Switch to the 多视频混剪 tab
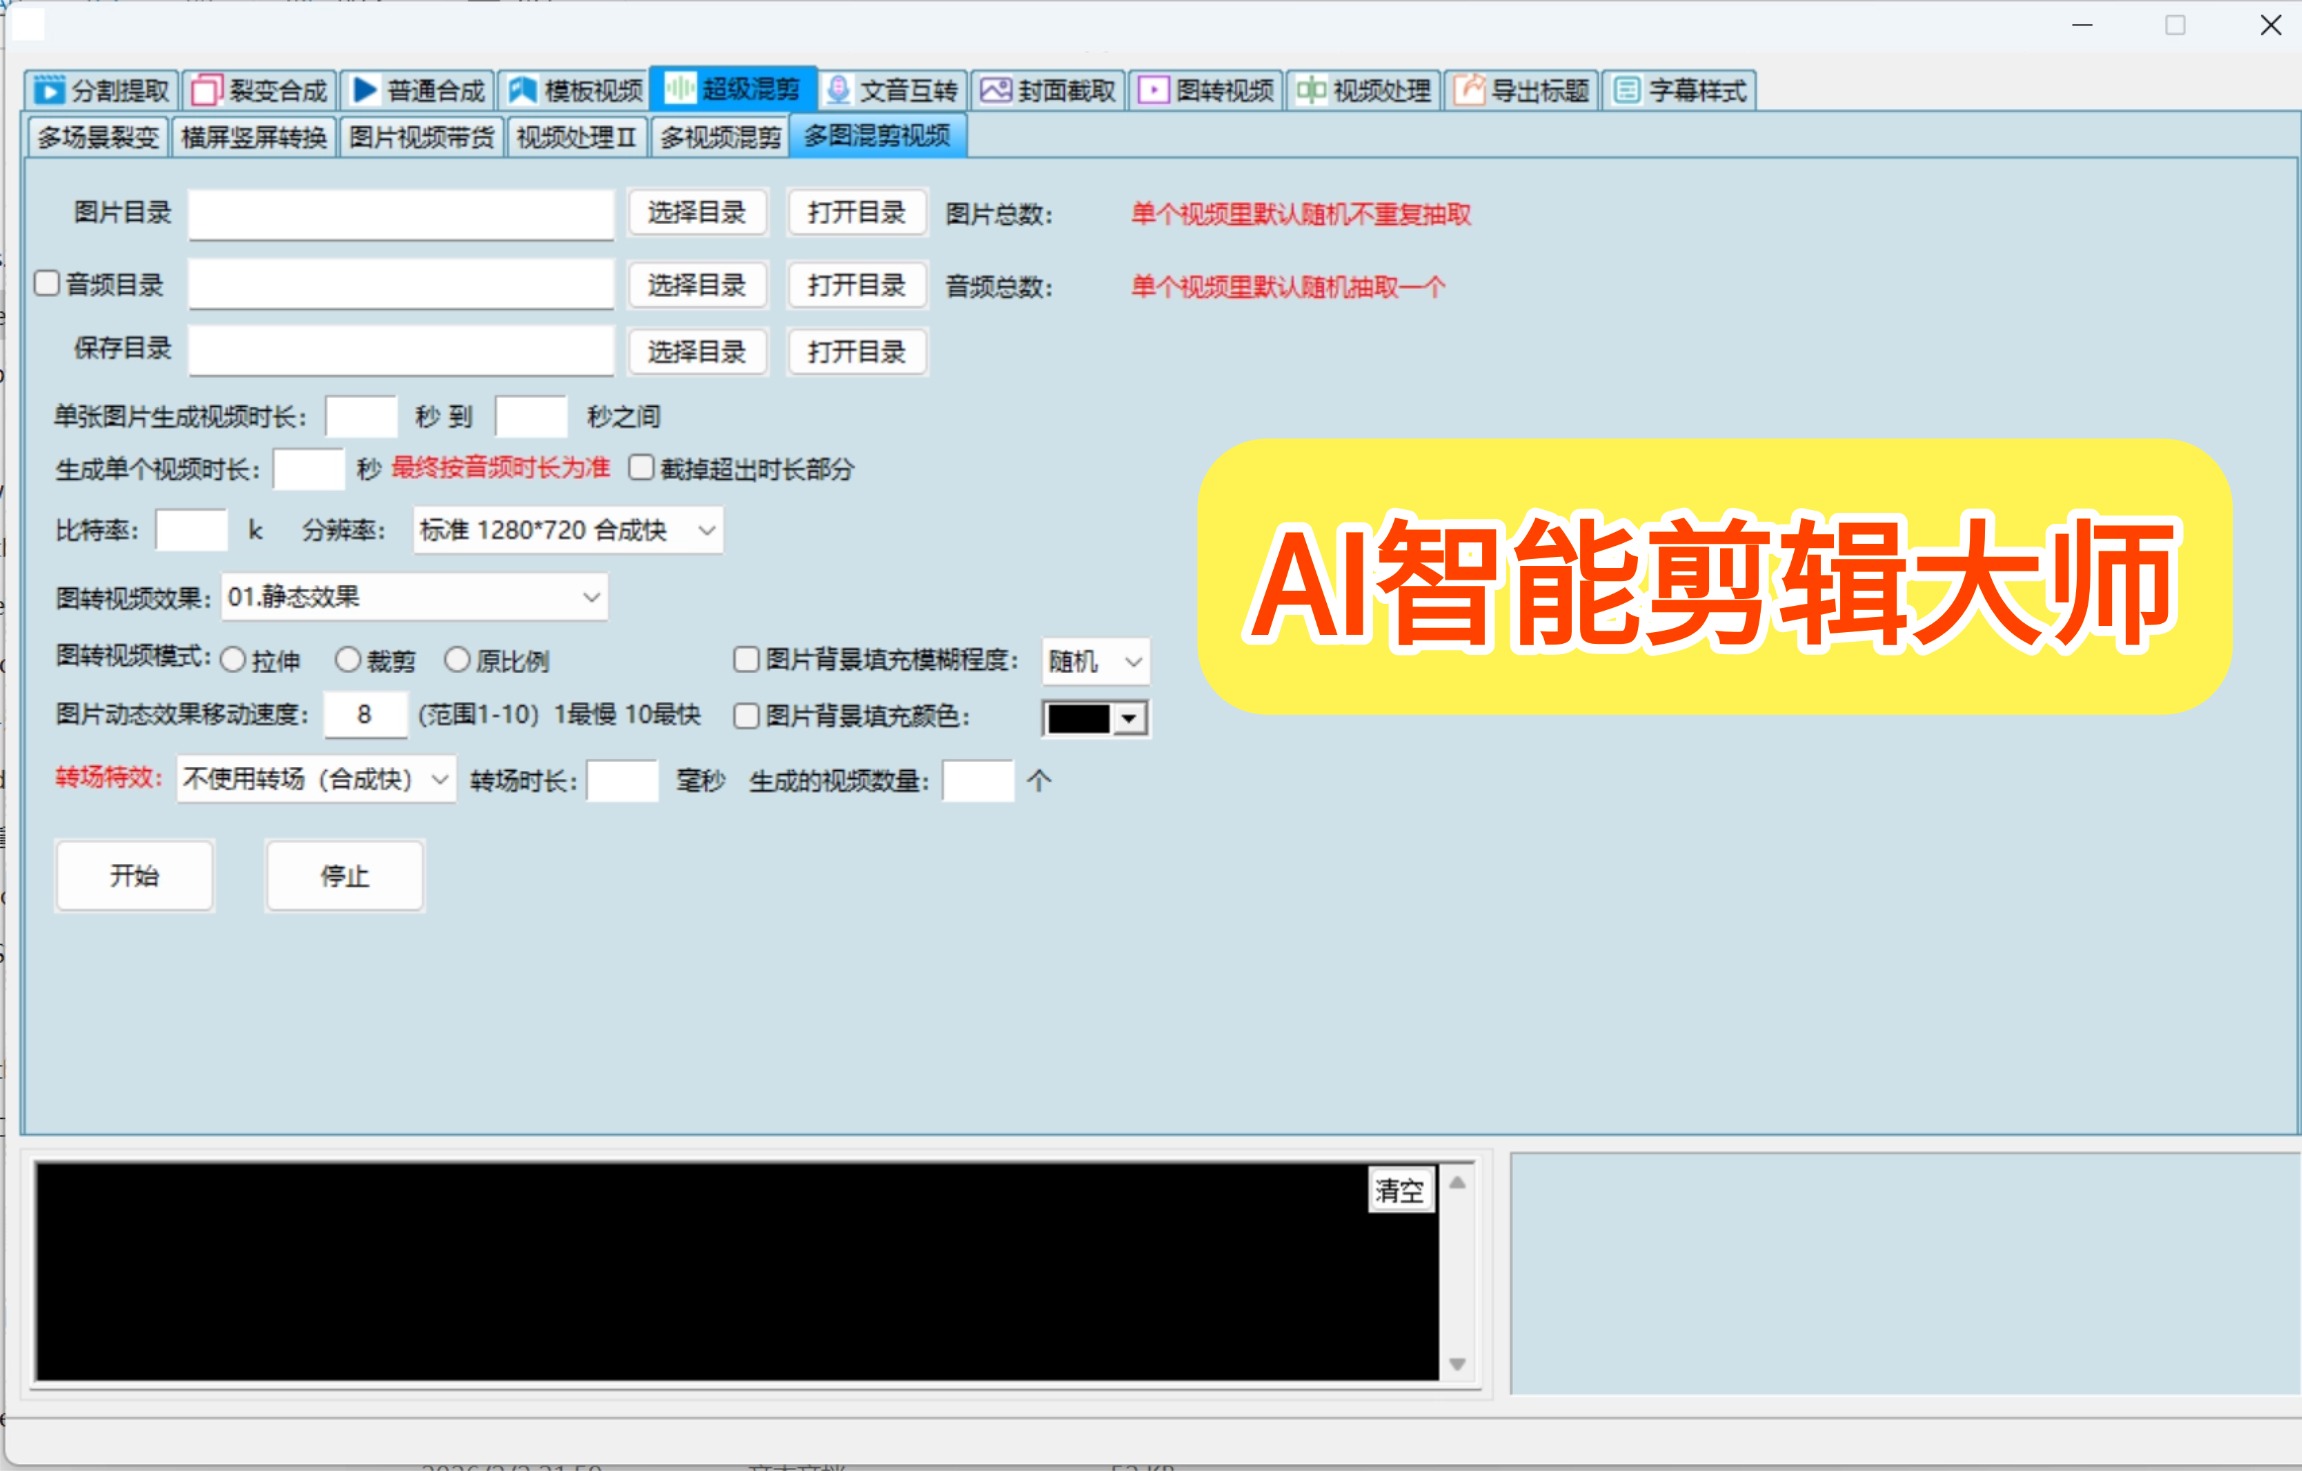 (x=719, y=137)
